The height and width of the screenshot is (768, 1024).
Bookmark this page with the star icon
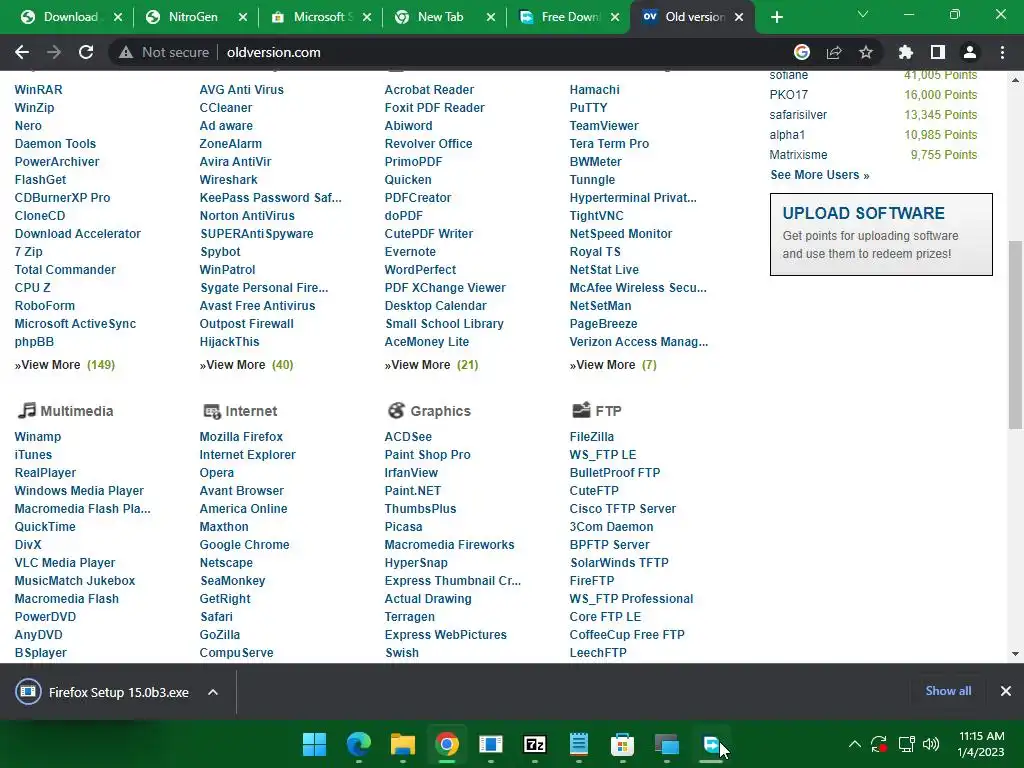(x=866, y=52)
